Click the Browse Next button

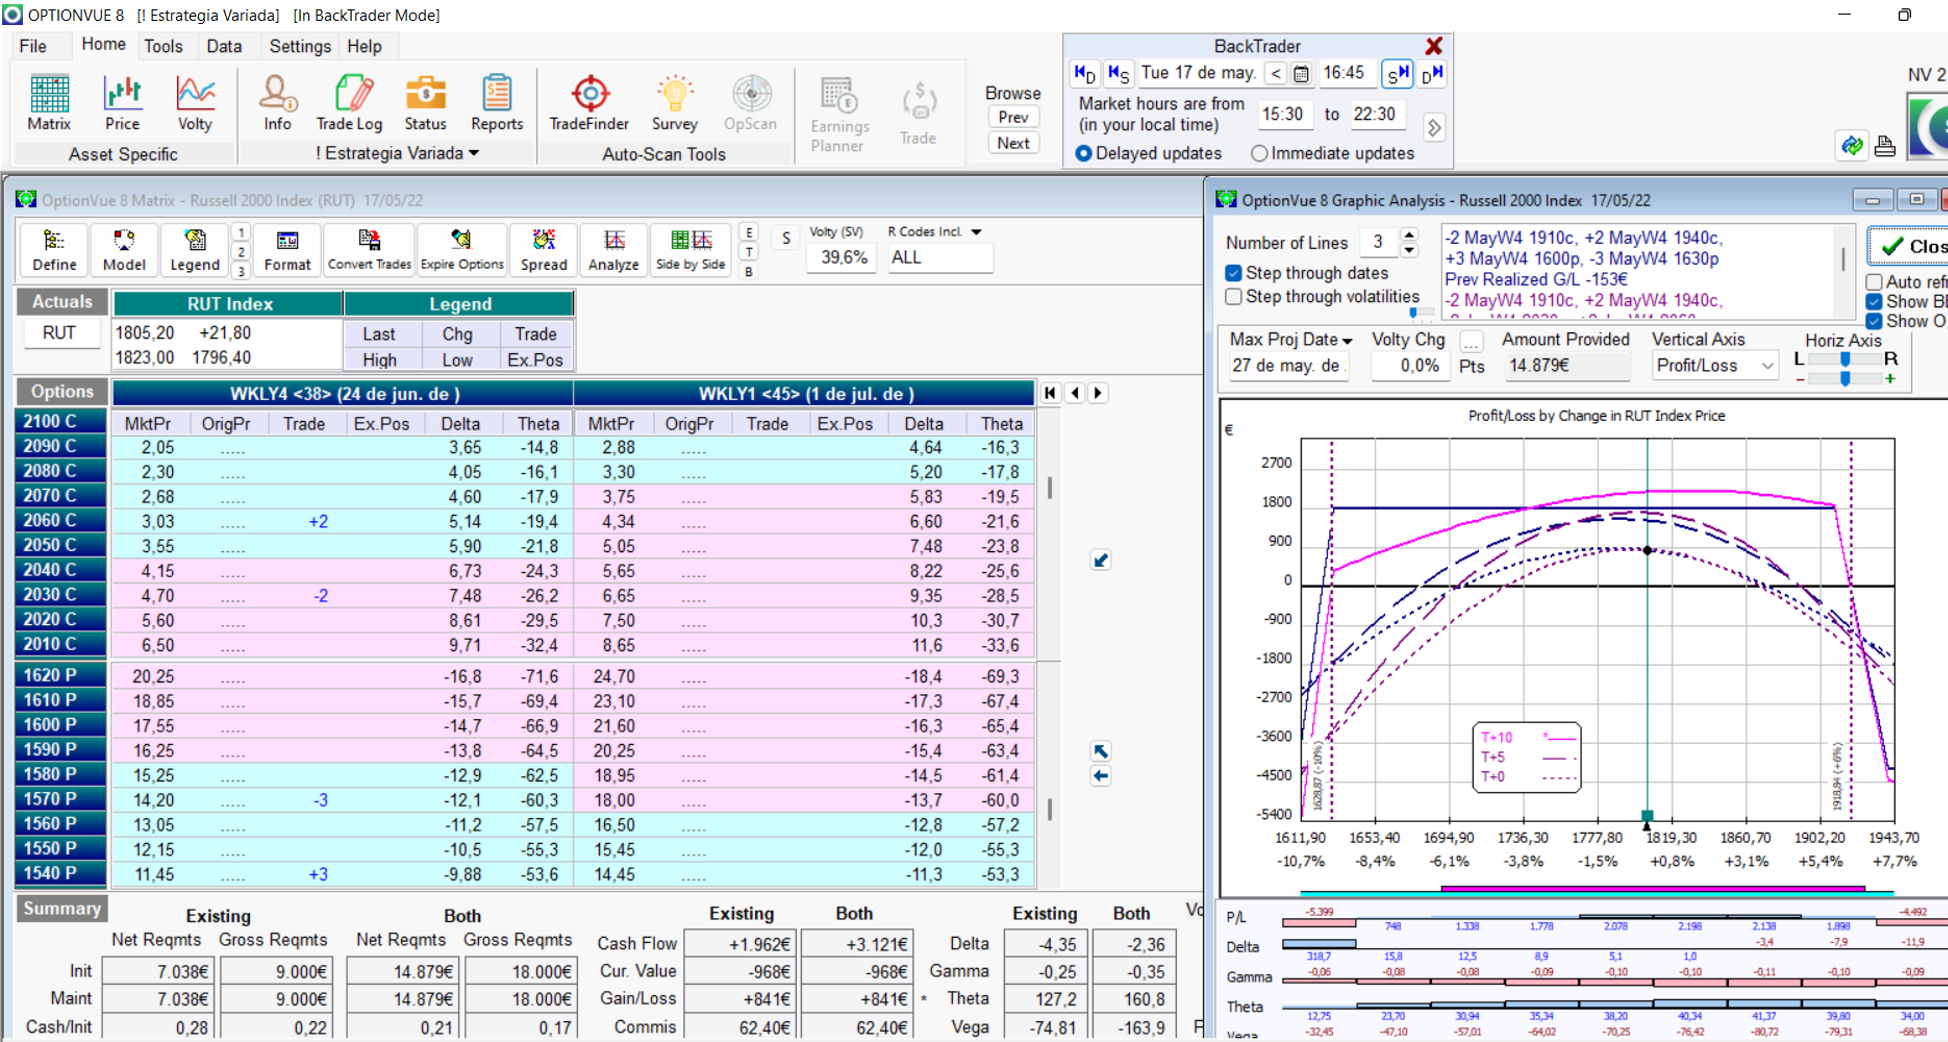(1013, 143)
